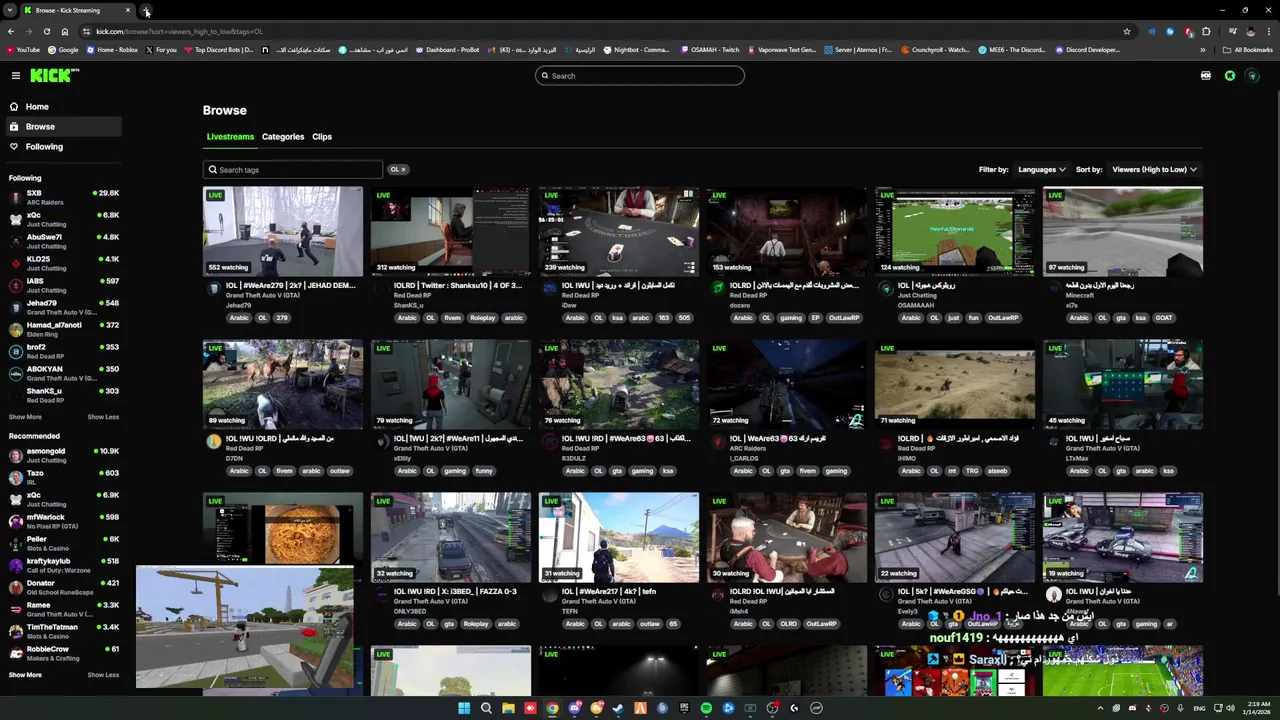Switch to the Categories tab
1280x720 pixels.
283,136
